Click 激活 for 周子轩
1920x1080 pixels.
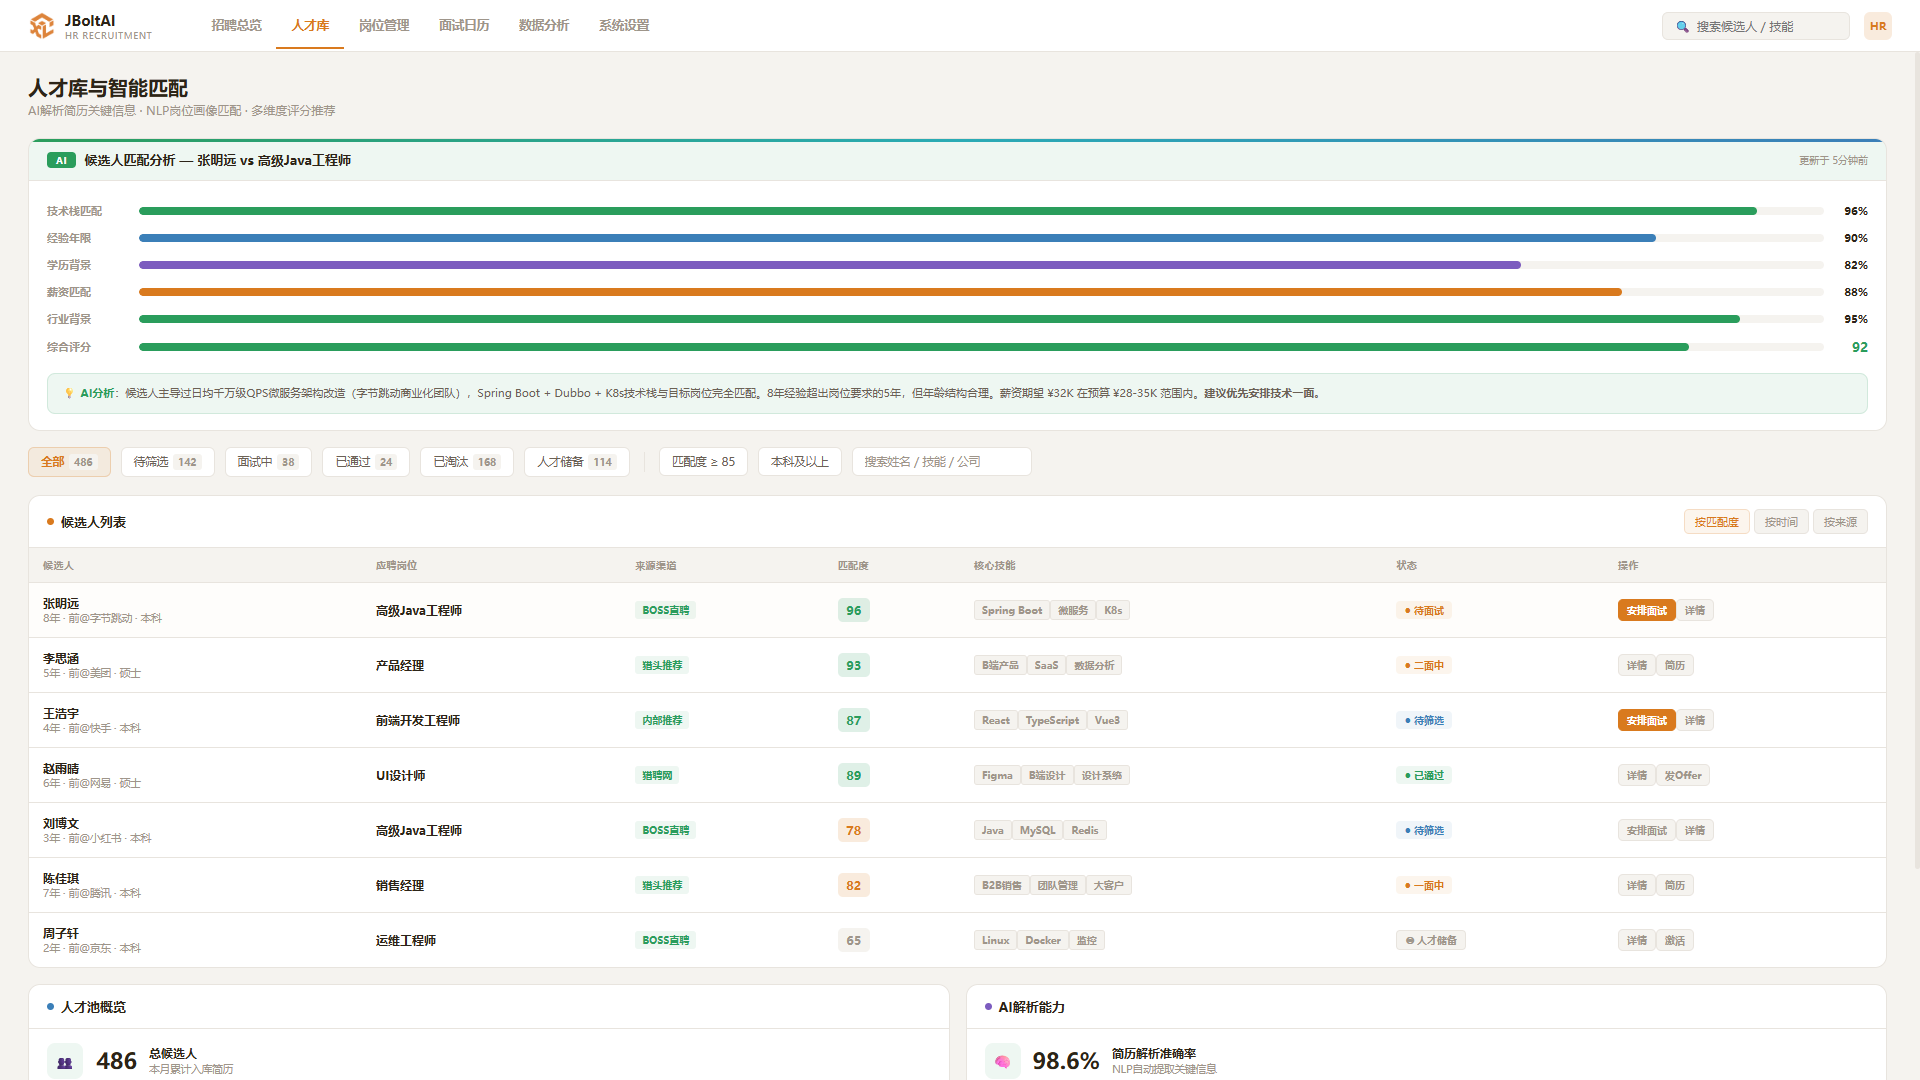click(1675, 940)
